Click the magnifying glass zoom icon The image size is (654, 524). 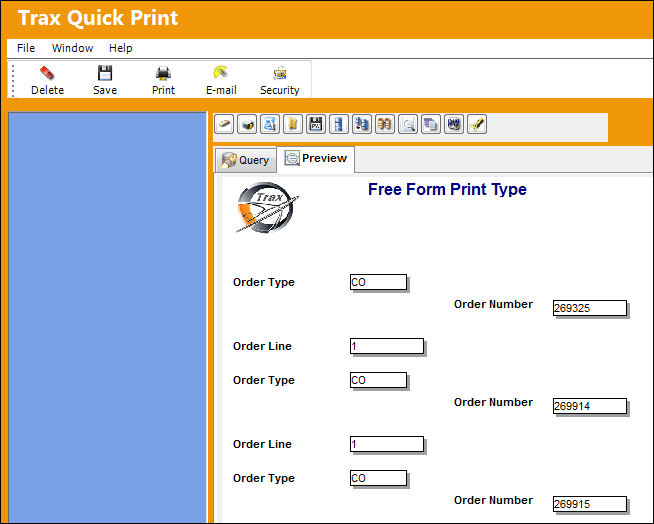408,124
